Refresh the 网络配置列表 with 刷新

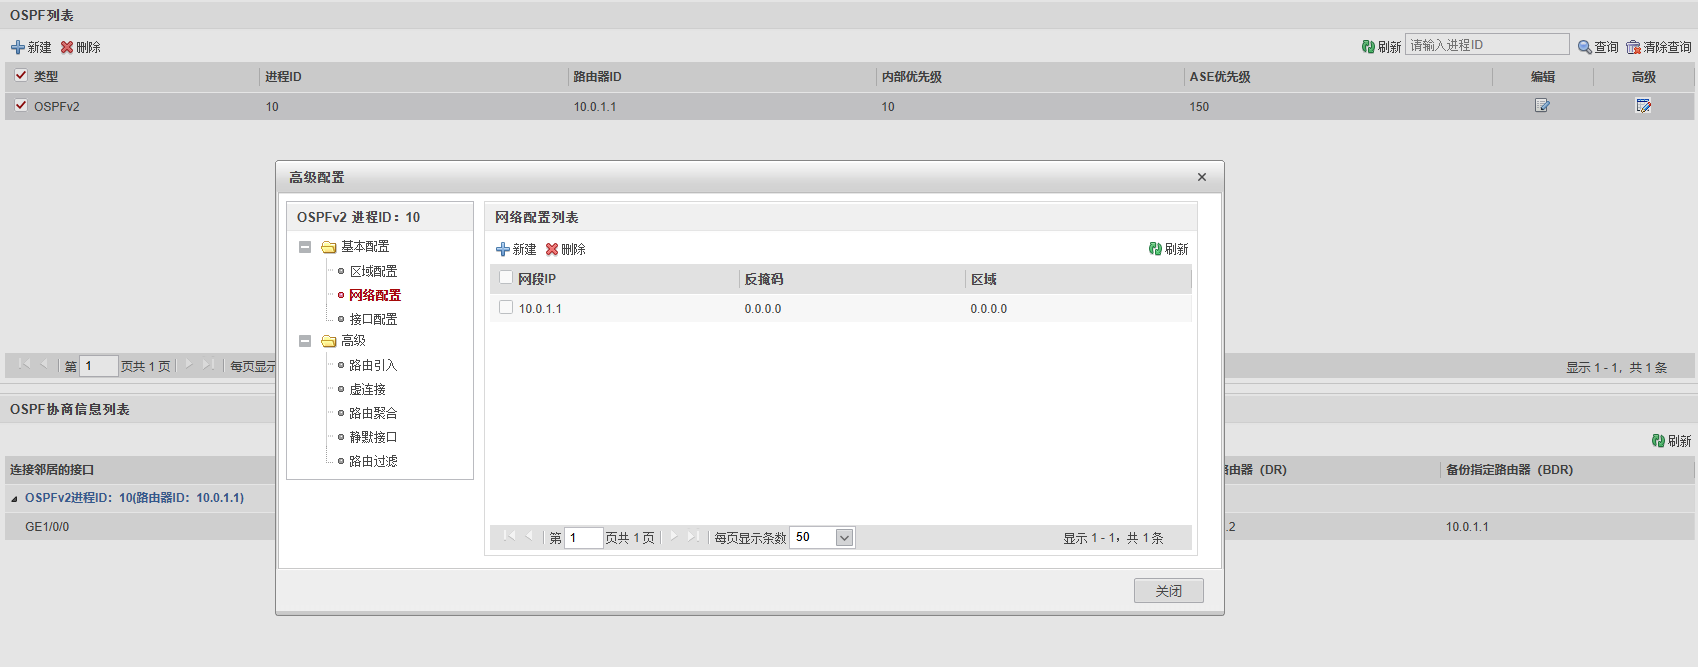coord(1168,249)
